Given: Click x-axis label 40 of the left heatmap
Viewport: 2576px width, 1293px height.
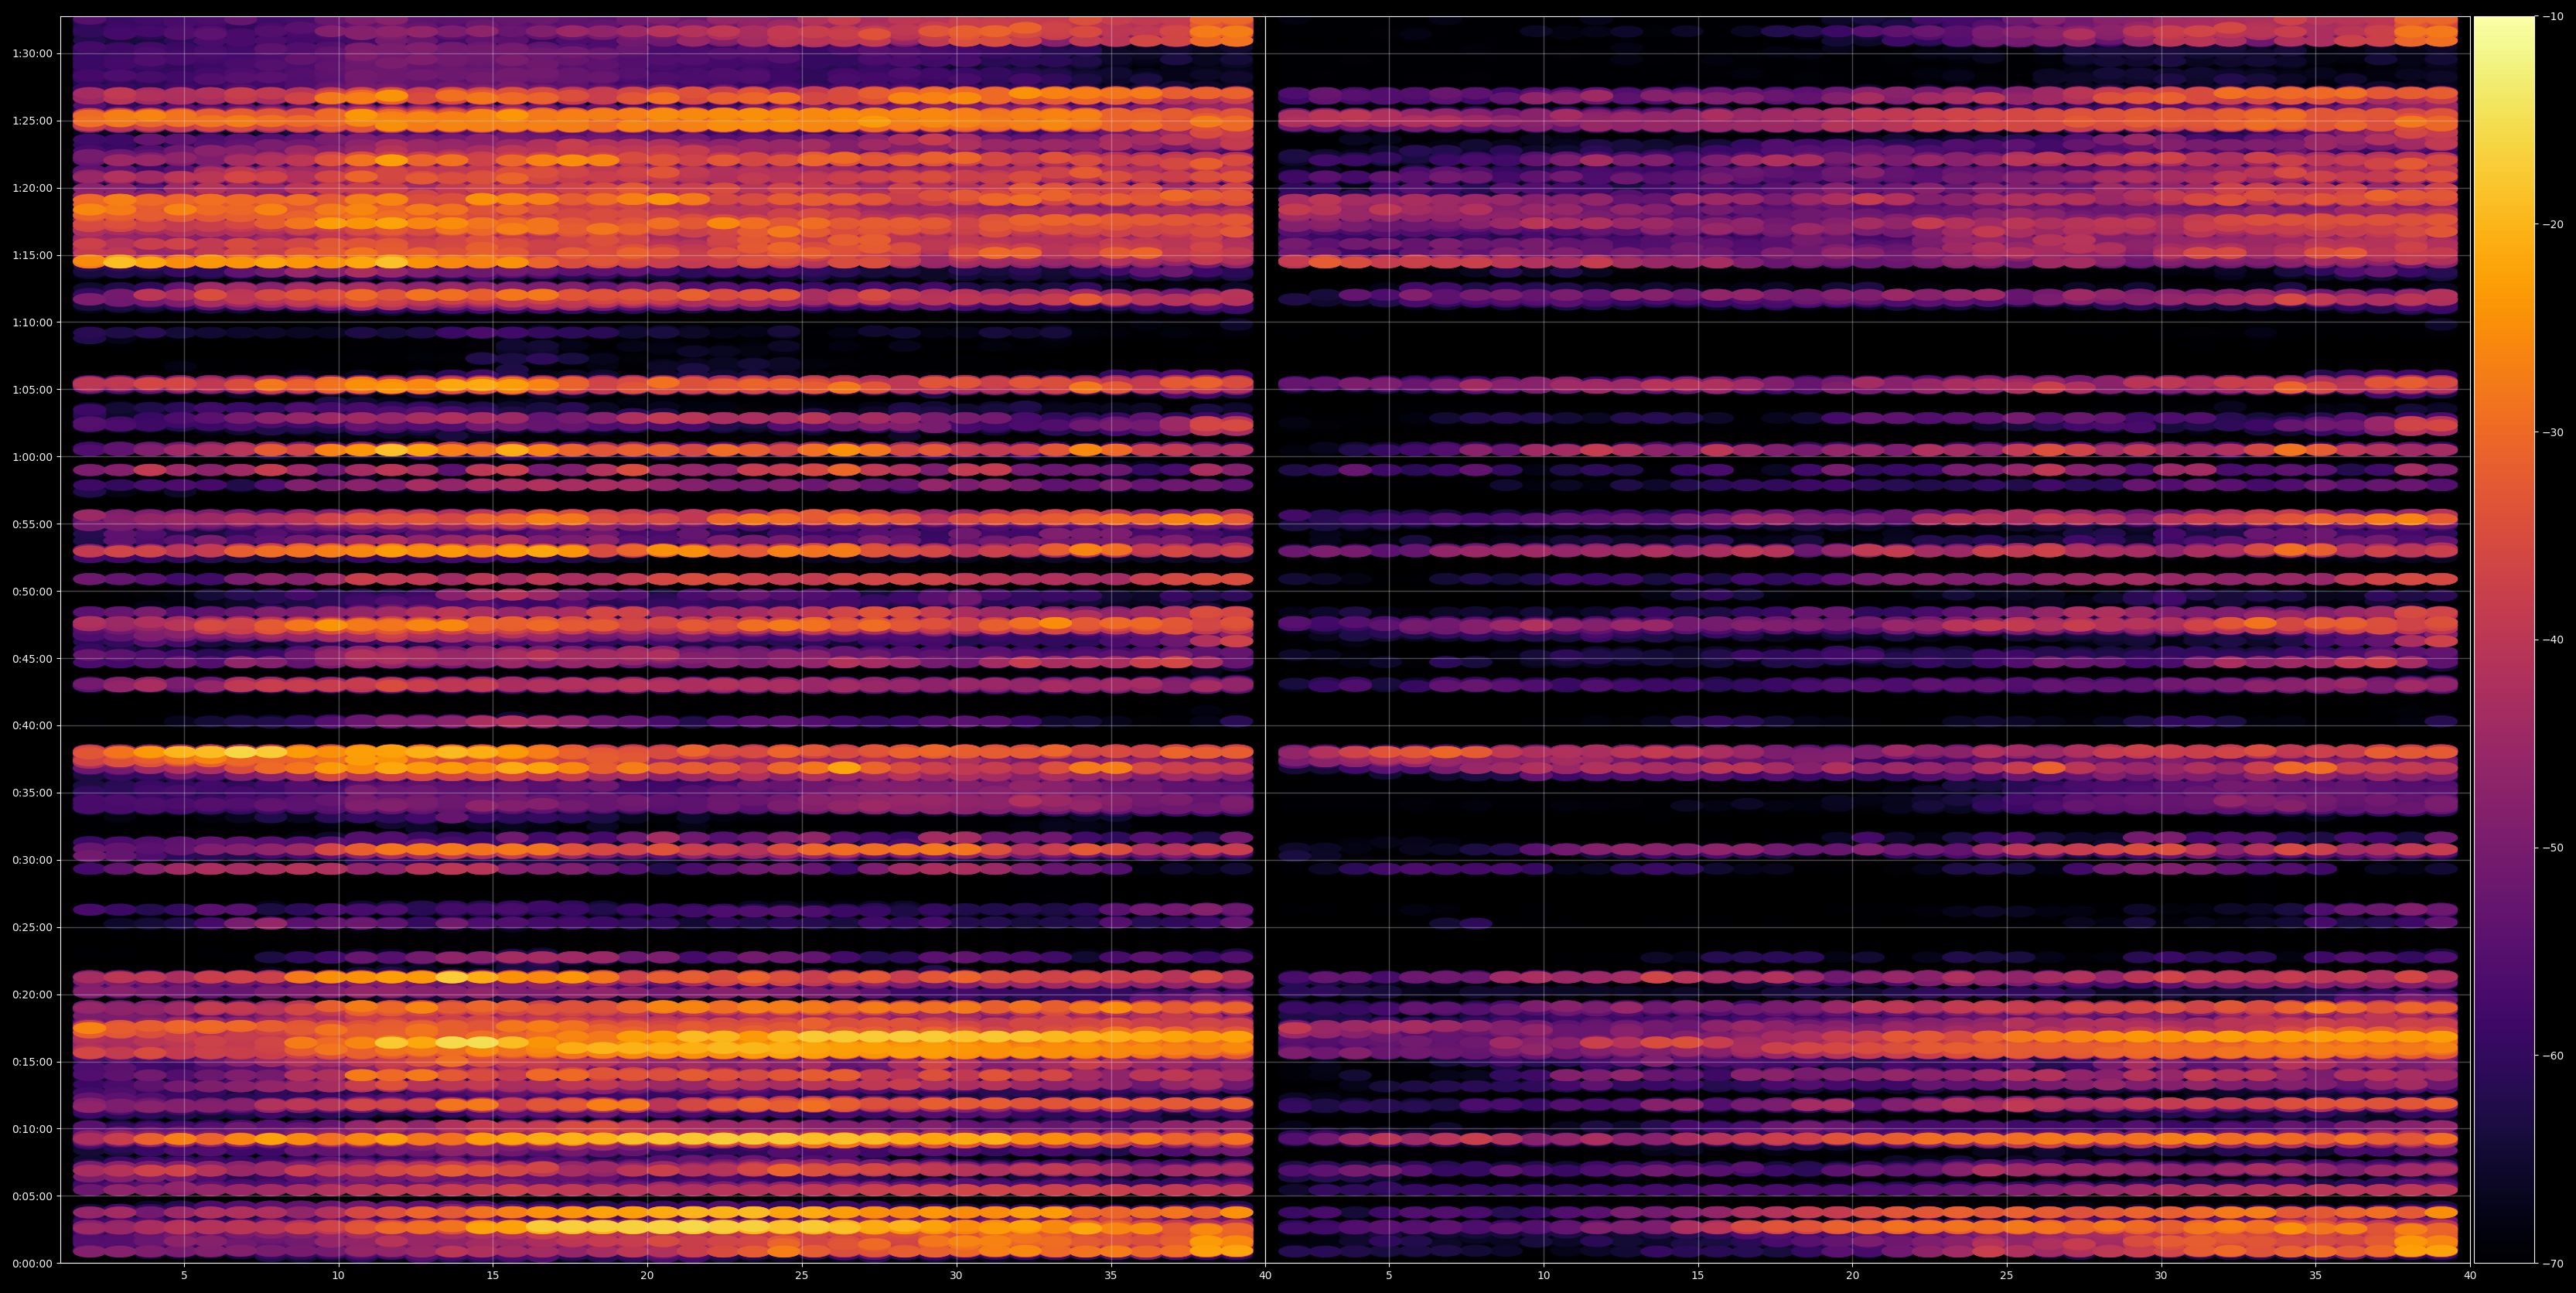Looking at the screenshot, I should point(1265,1276).
